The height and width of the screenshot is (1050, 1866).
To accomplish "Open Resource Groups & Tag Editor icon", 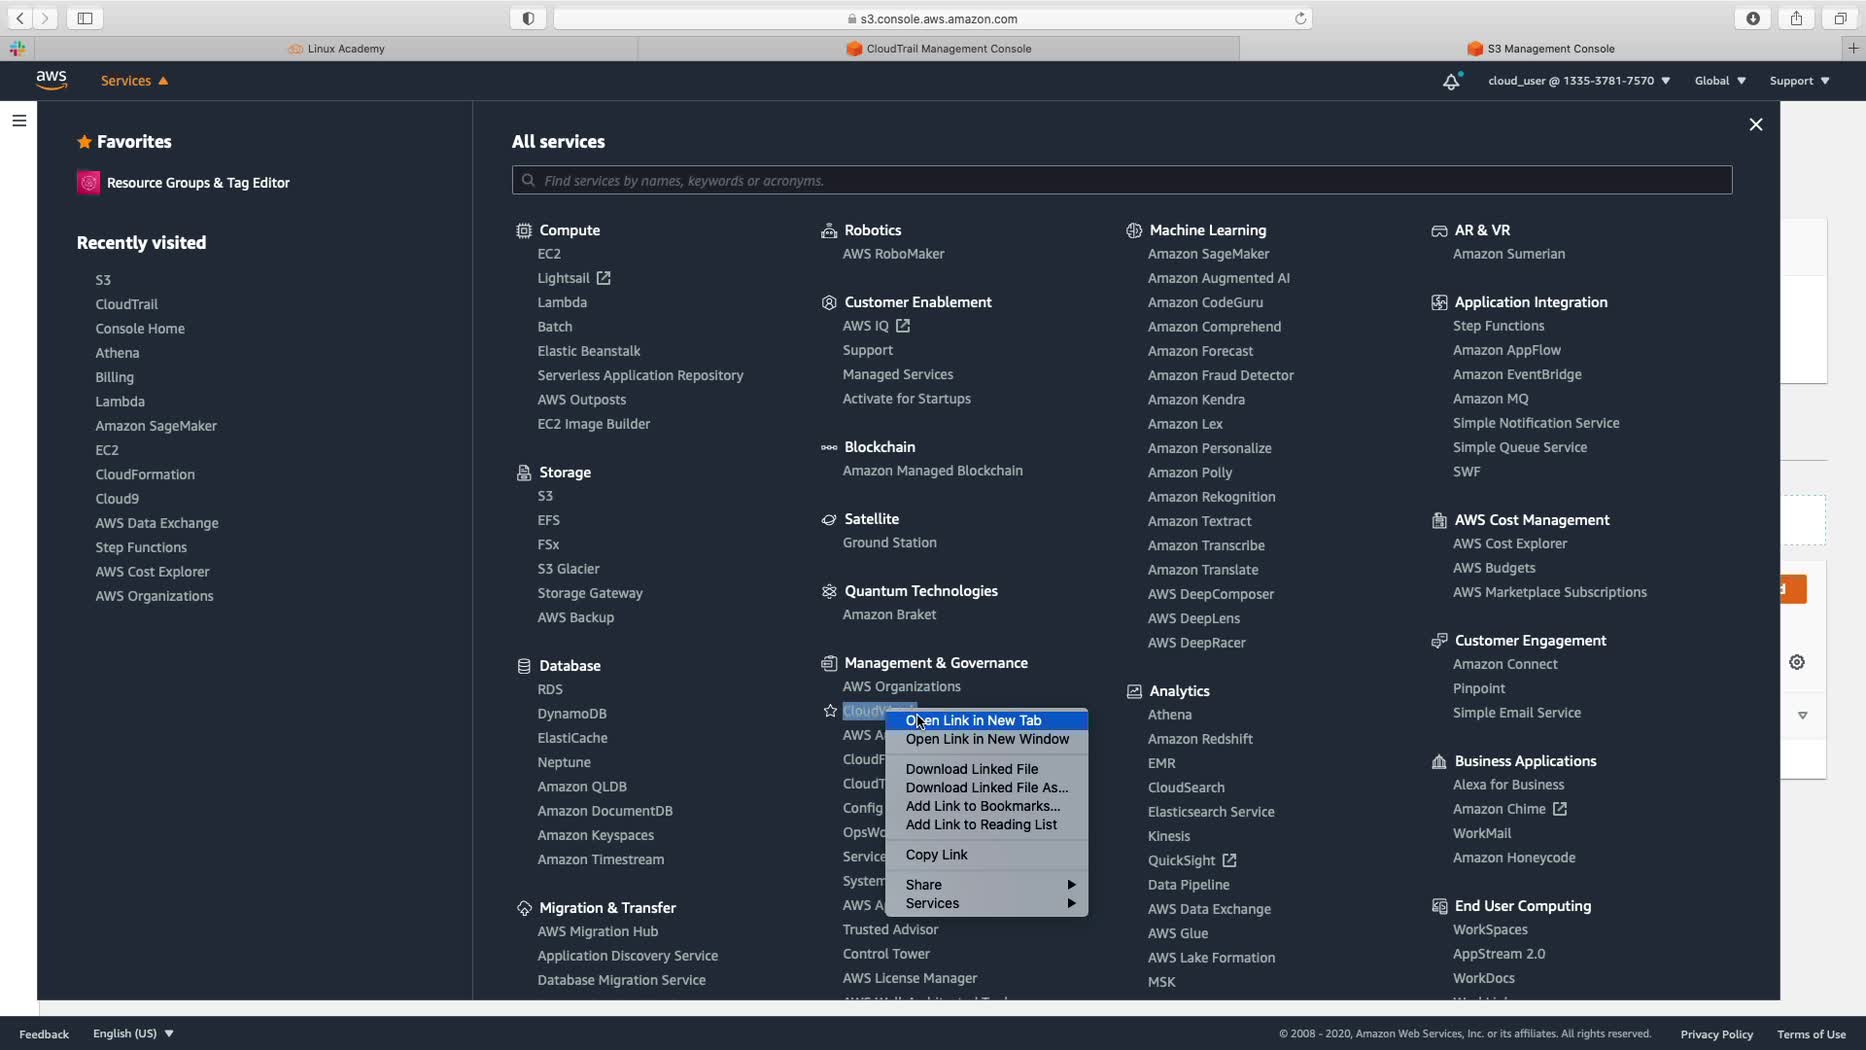I will point(88,182).
